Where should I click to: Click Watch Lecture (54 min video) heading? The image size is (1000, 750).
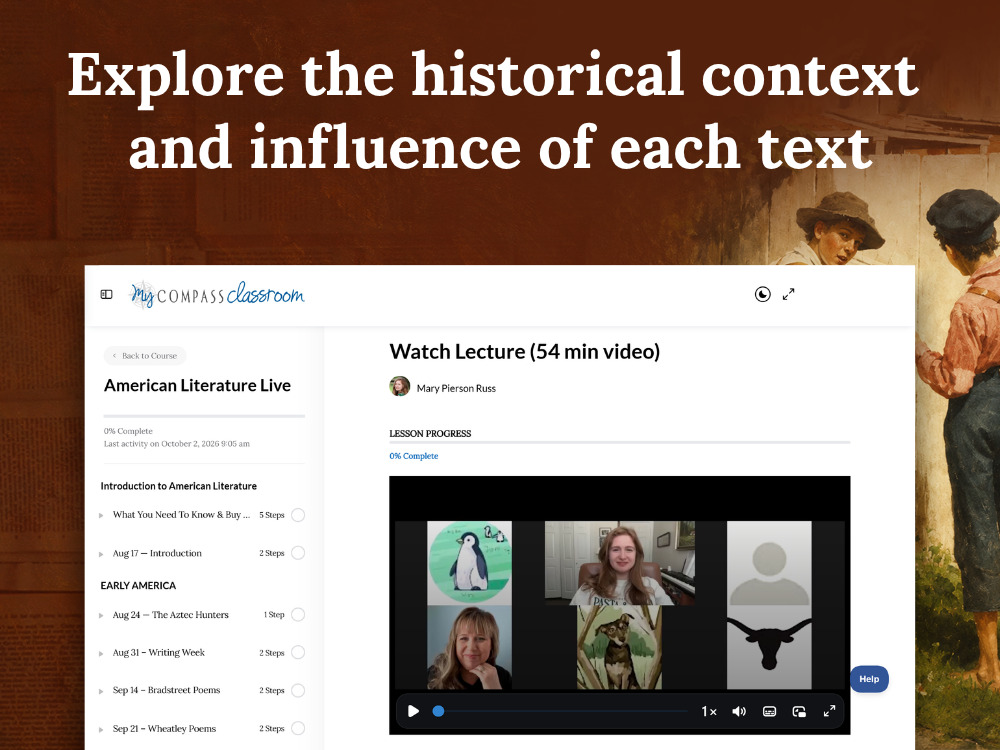tap(525, 351)
